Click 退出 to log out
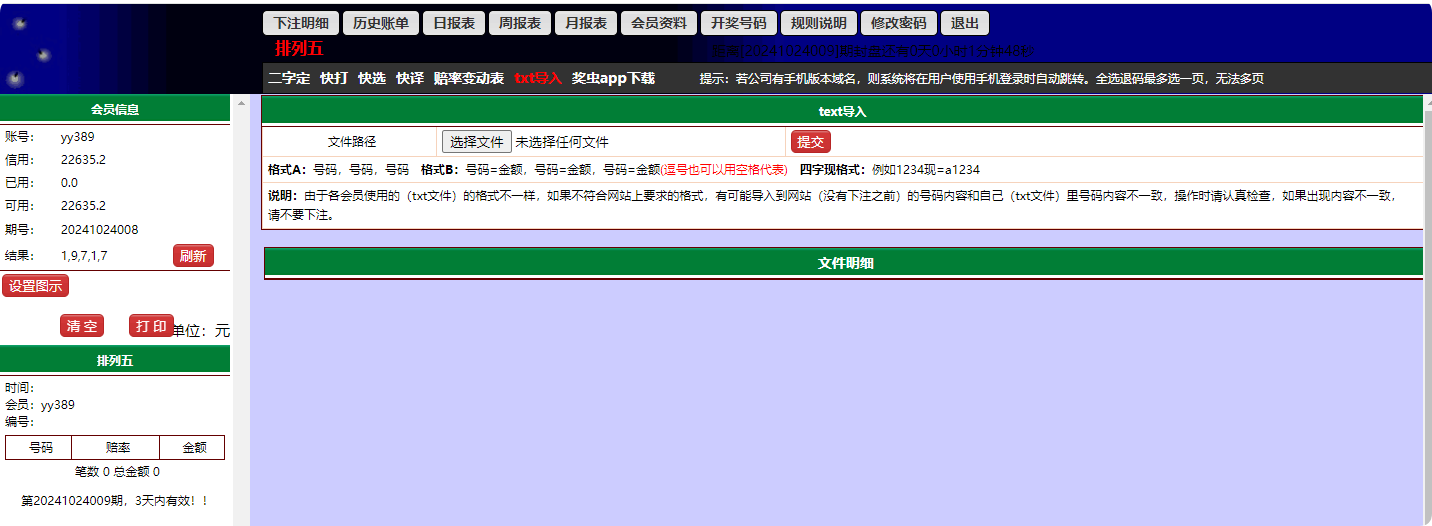This screenshot has height=526, width=1432. (x=965, y=23)
